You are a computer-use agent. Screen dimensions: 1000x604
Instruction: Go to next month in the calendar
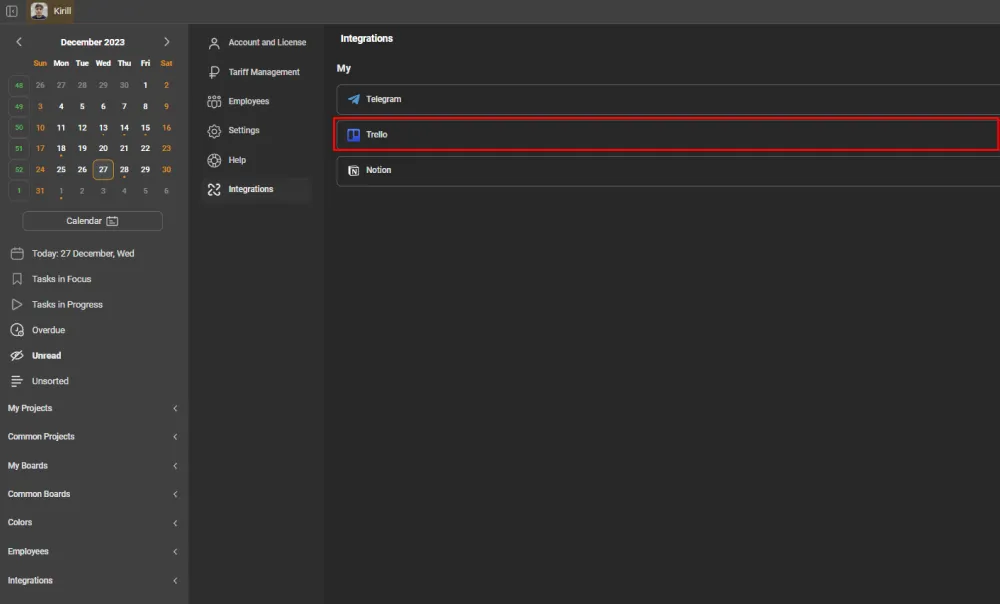[167, 42]
